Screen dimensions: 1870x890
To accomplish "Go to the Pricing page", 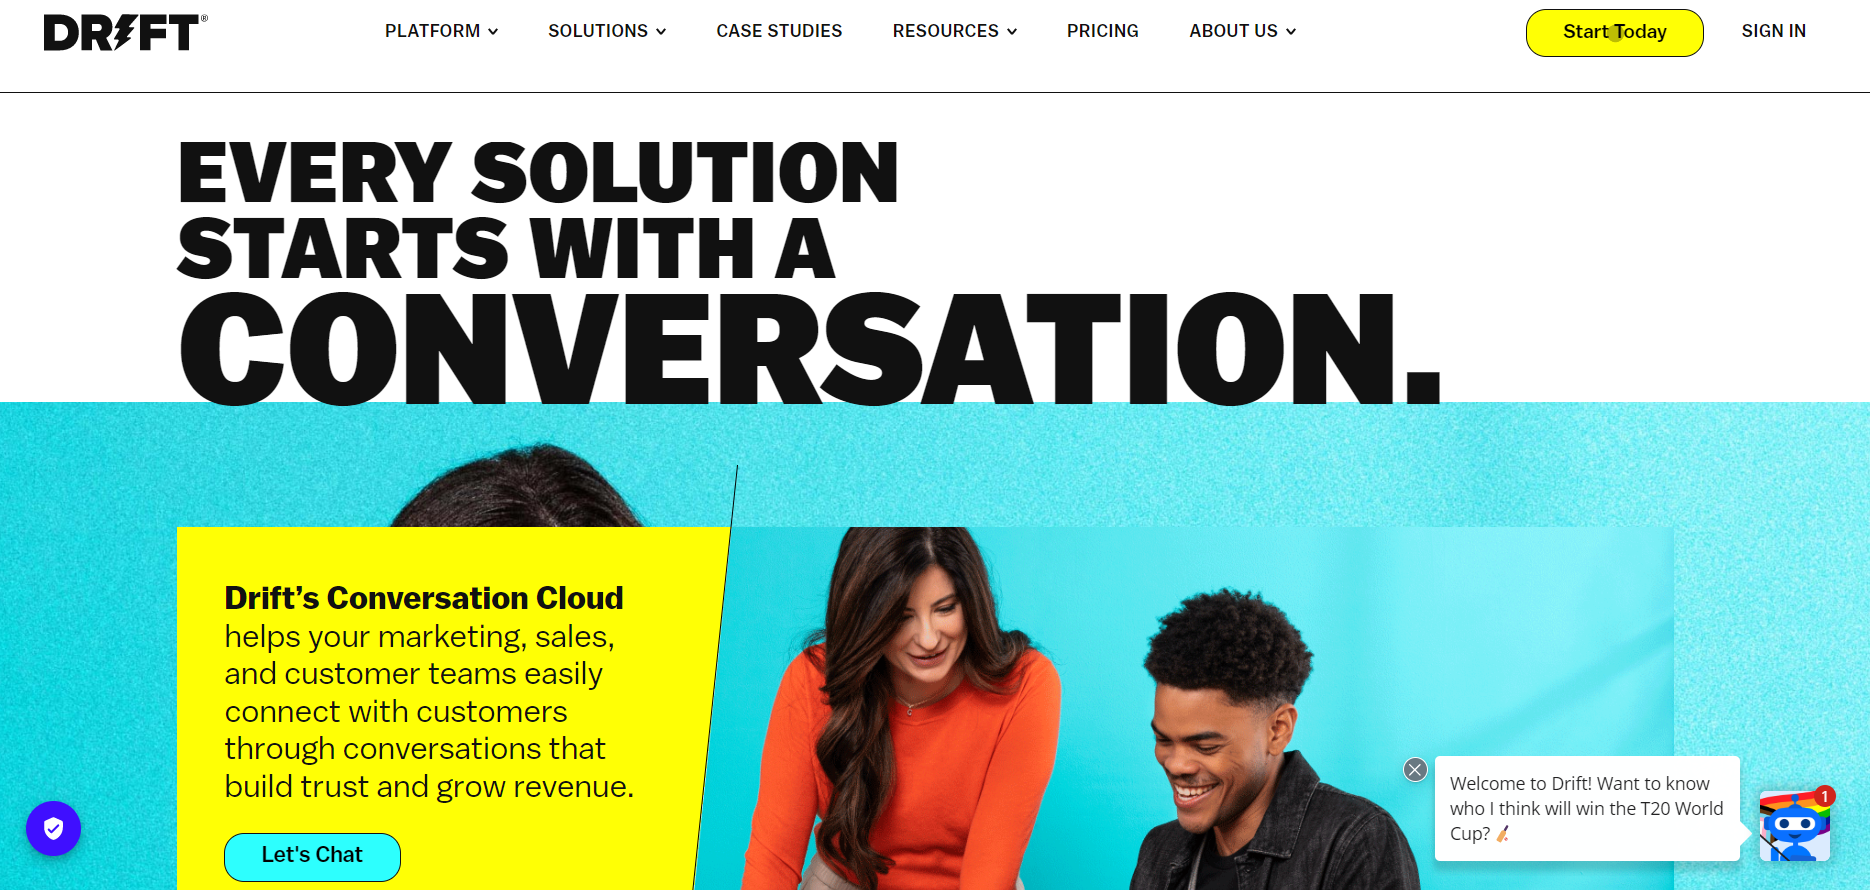I will (1102, 31).
